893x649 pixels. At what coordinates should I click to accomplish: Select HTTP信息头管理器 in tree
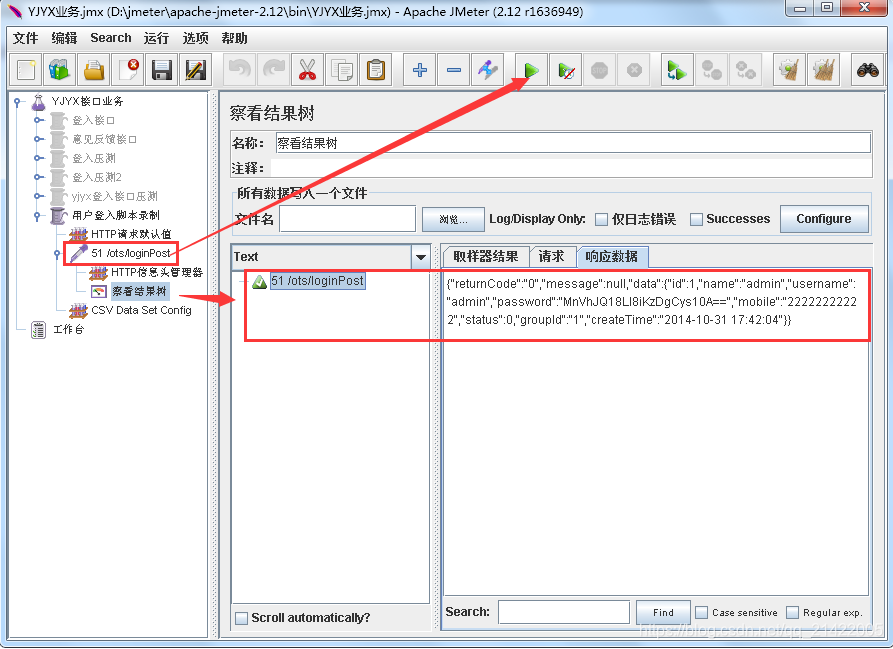[157, 272]
